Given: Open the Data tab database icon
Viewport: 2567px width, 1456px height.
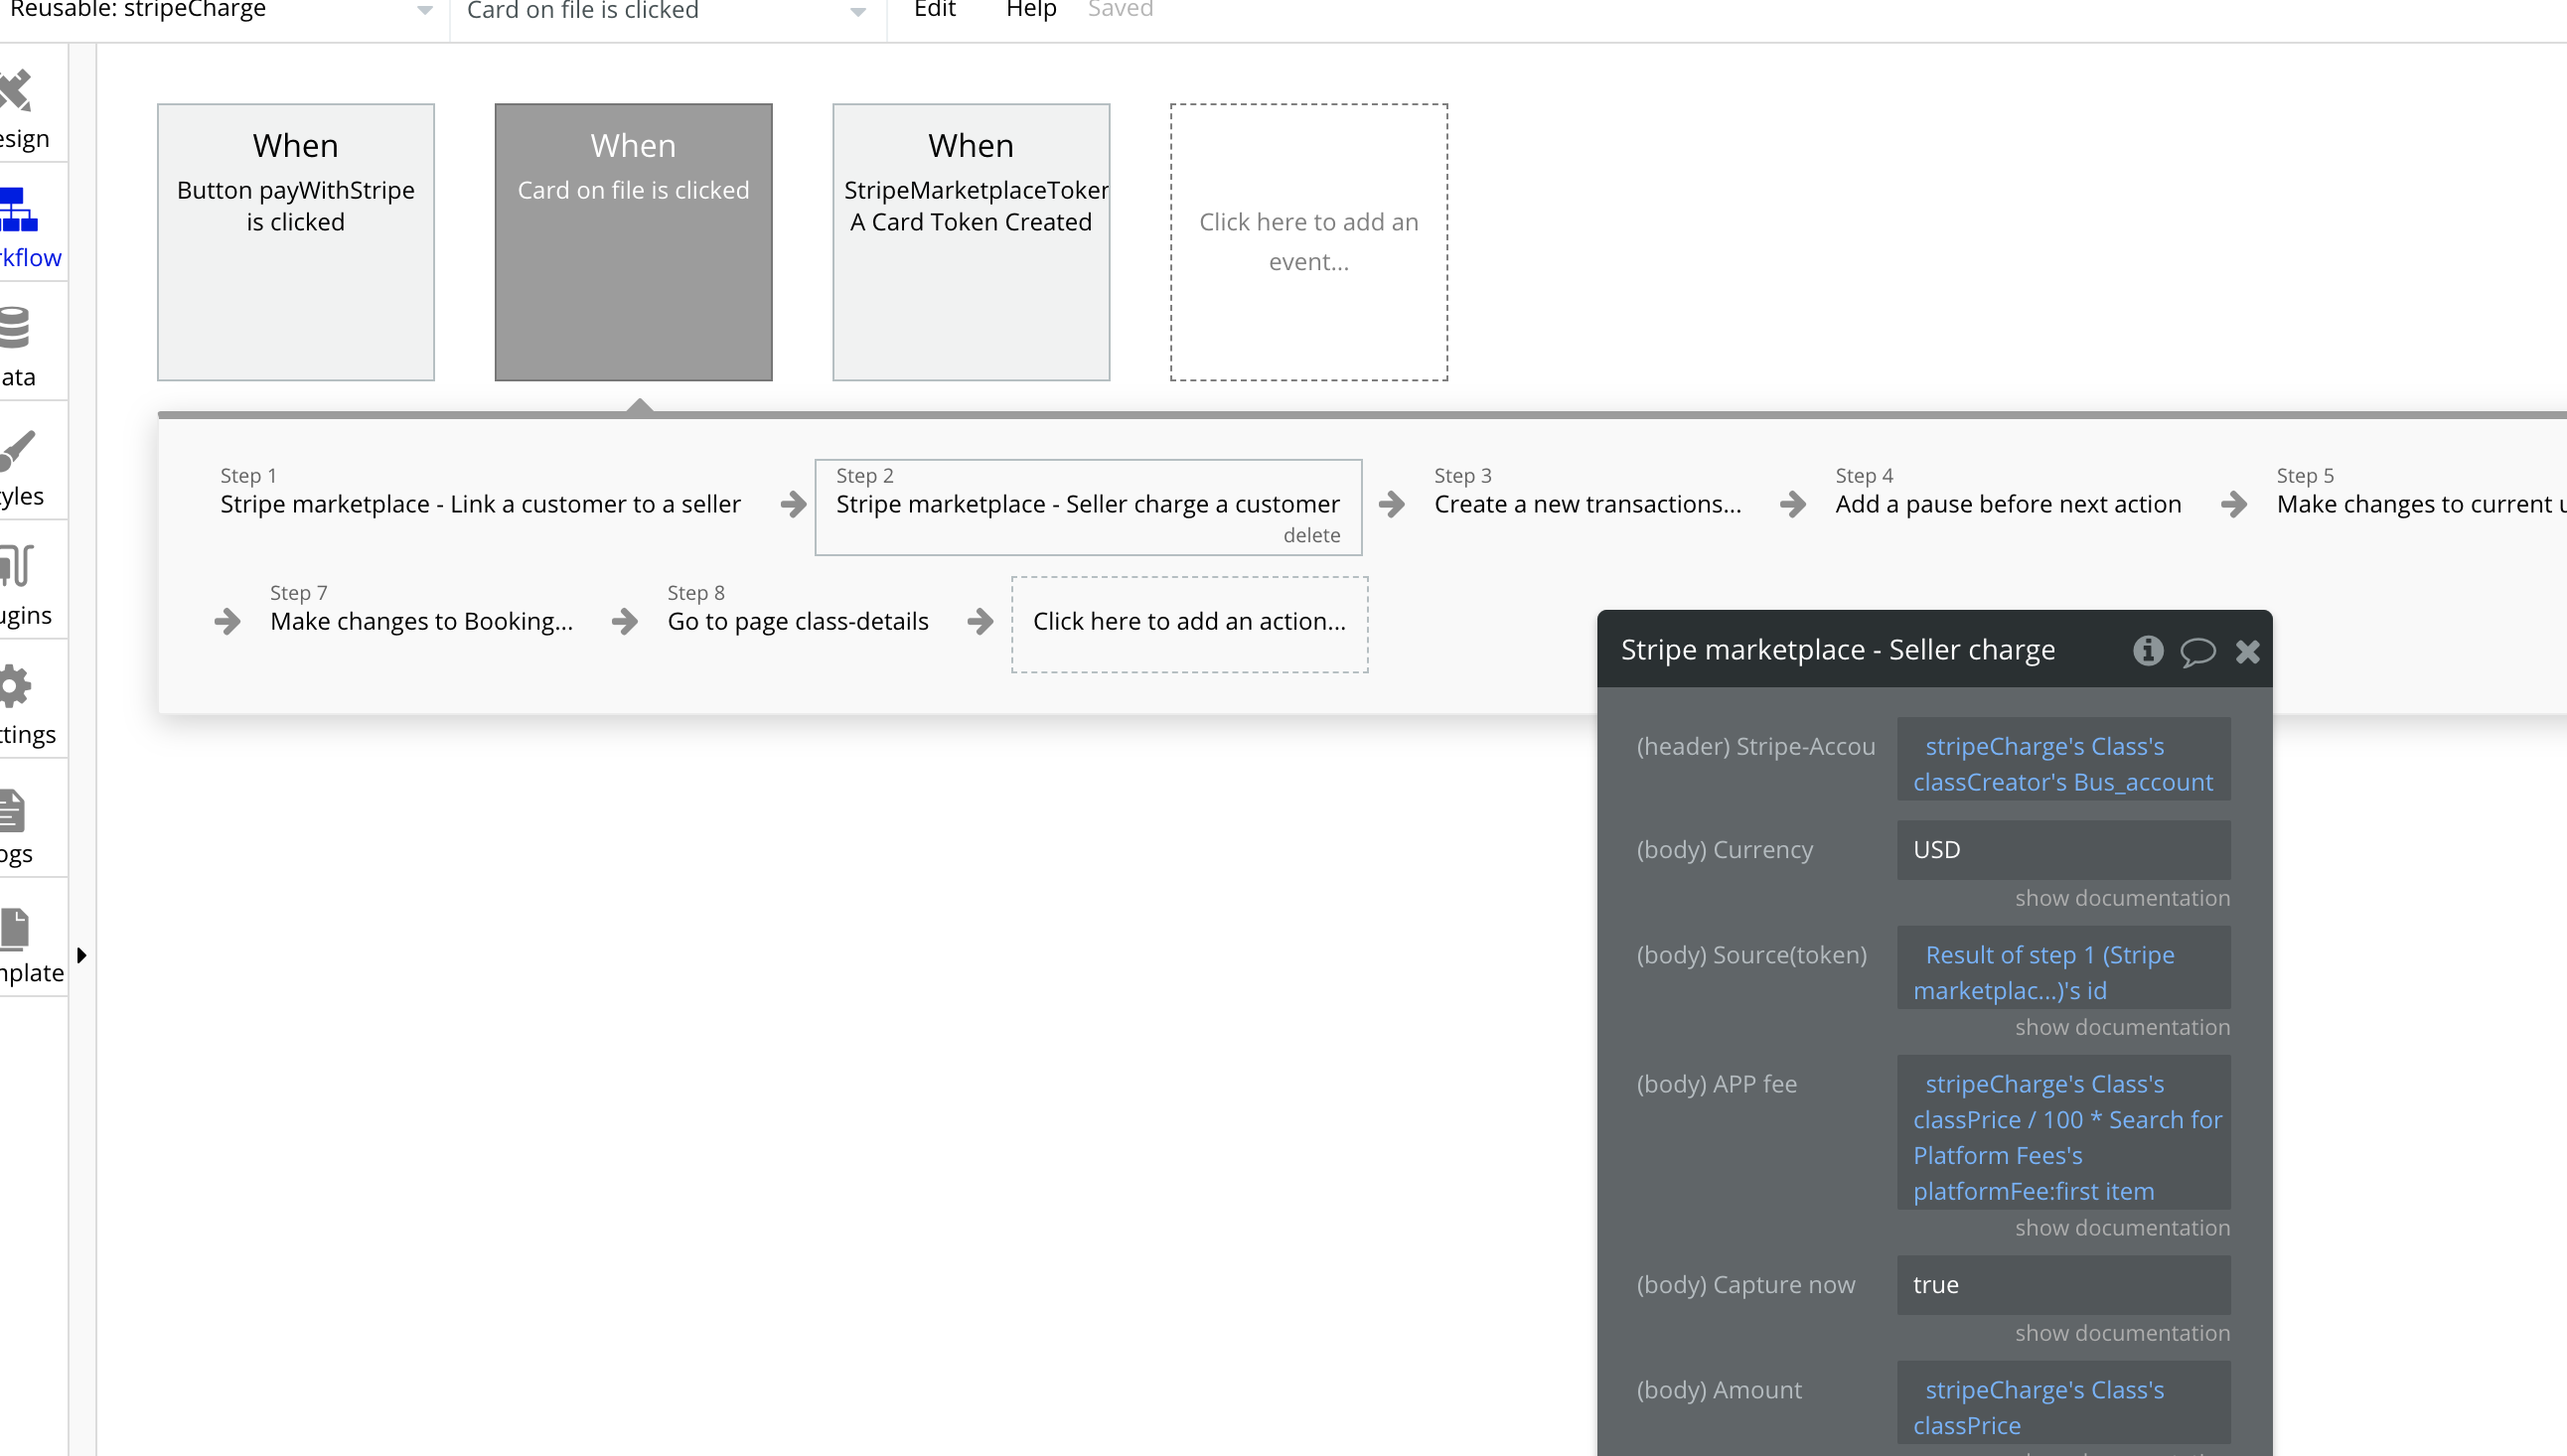Looking at the screenshot, I should (15, 328).
